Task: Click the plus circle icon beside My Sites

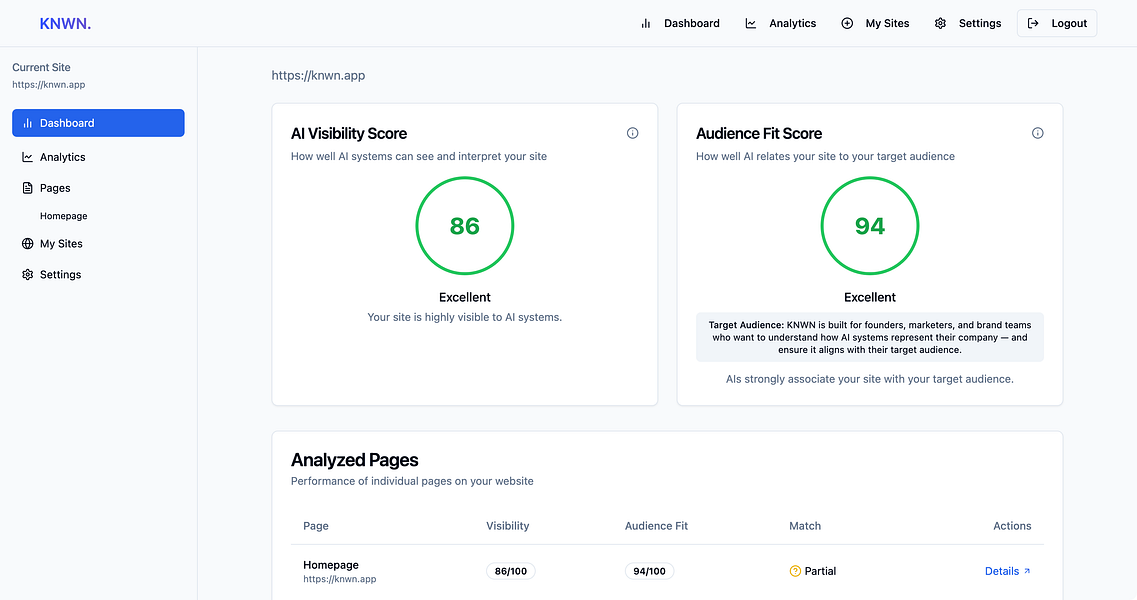Action: (847, 23)
